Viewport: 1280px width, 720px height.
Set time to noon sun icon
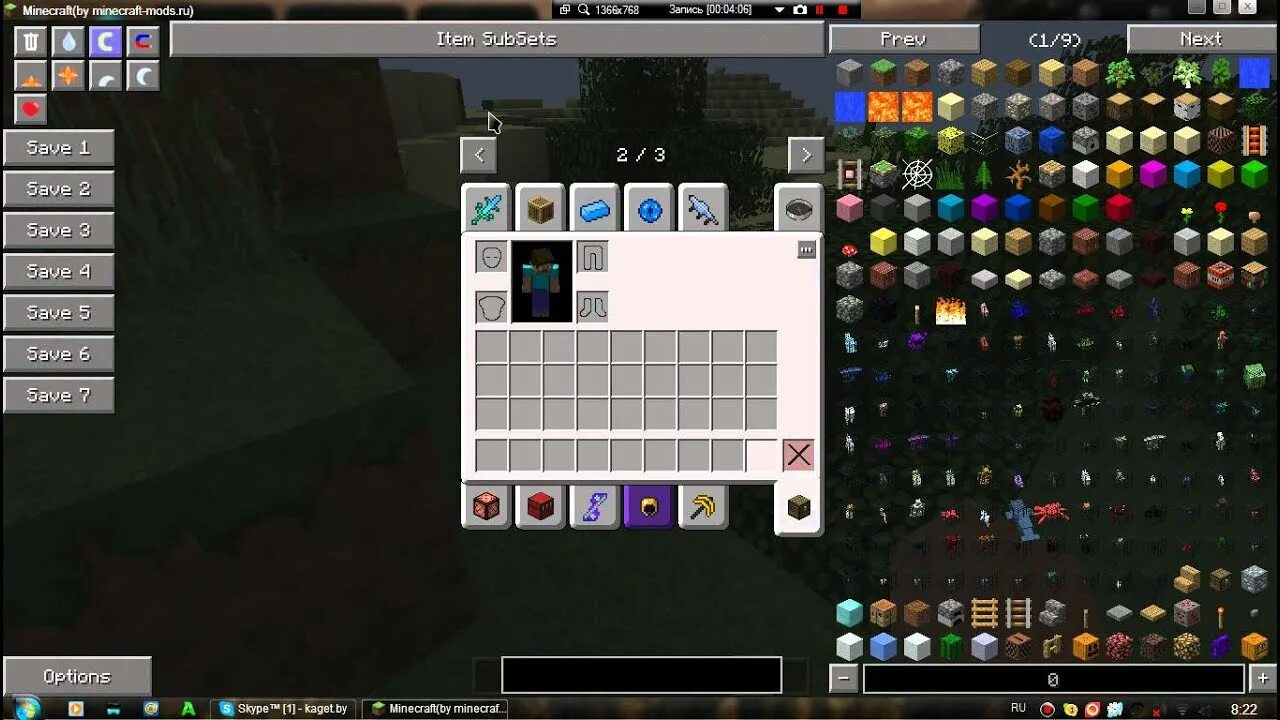point(68,76)
